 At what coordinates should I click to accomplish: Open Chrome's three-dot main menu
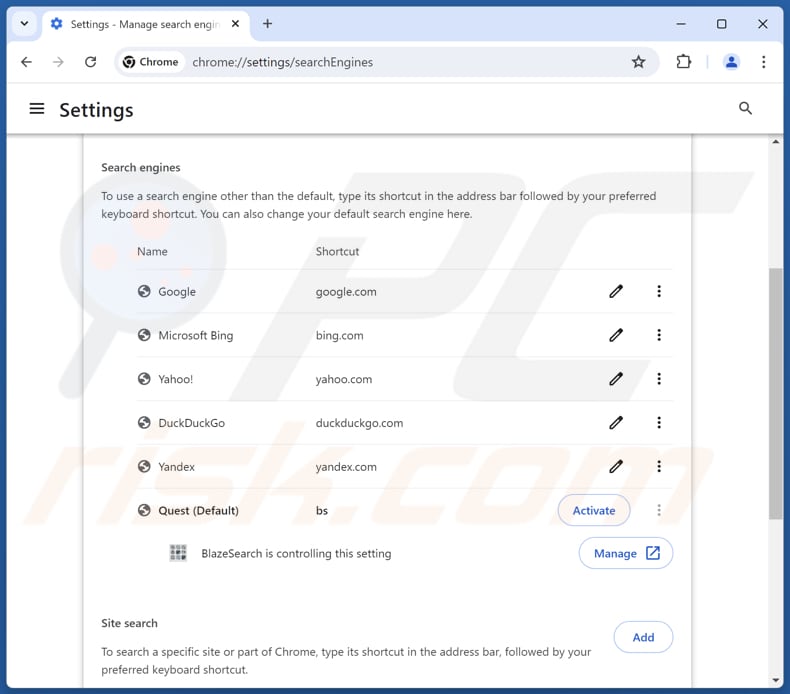tap(763, 62)
